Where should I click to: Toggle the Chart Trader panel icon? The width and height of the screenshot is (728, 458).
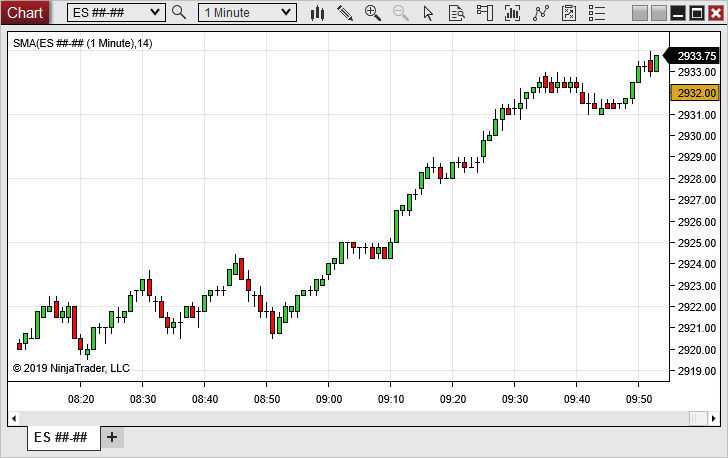pyautogui.click(x=485, y=13)
